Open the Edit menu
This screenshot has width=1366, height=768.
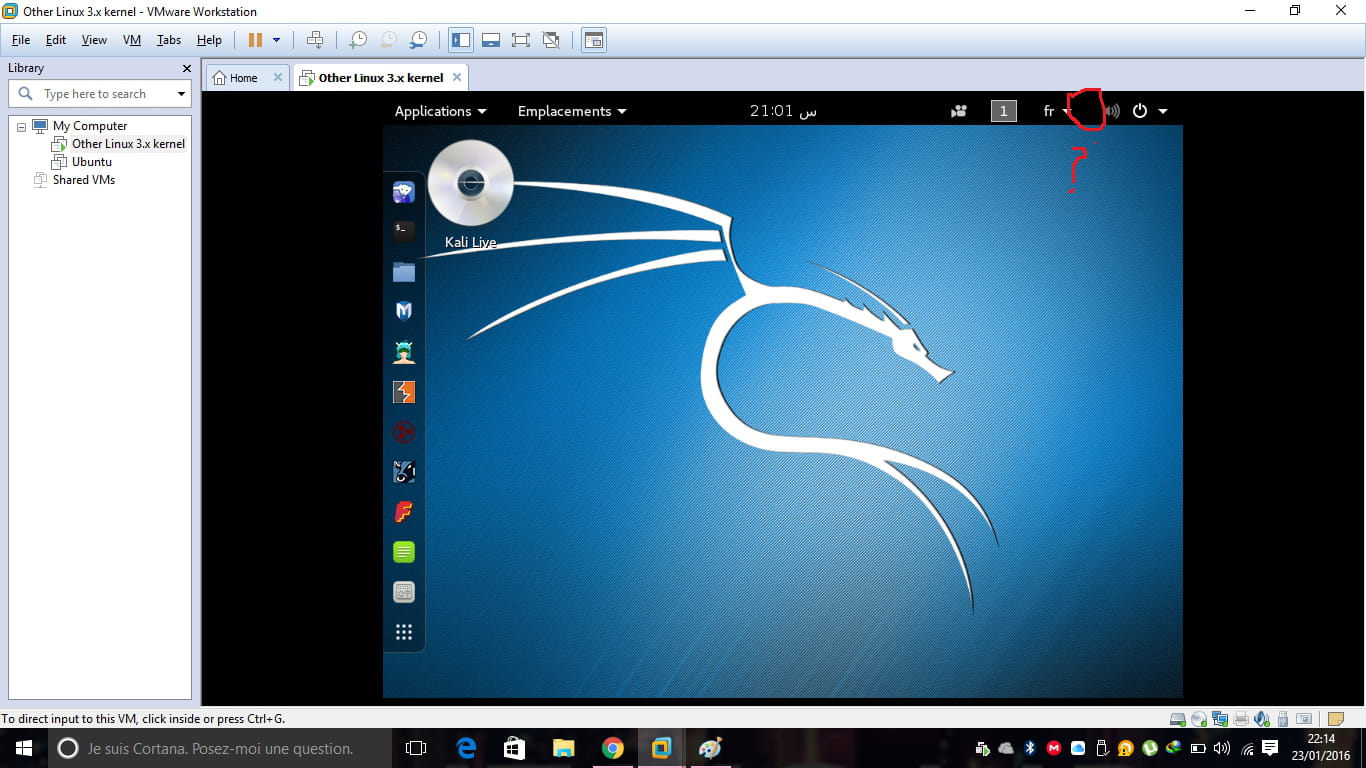[x=56, y=40]
